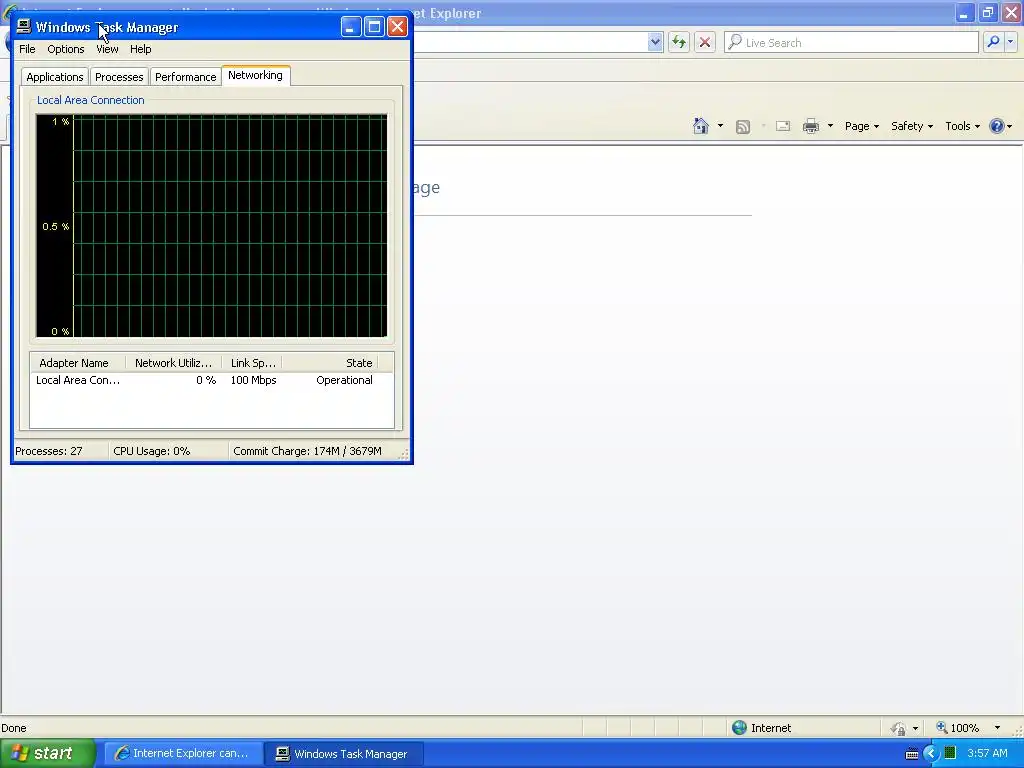Click the green CPU usage tray icon
Viewport: 1024px width, 768px height.
pyautogui.click(x=950, y=753)
